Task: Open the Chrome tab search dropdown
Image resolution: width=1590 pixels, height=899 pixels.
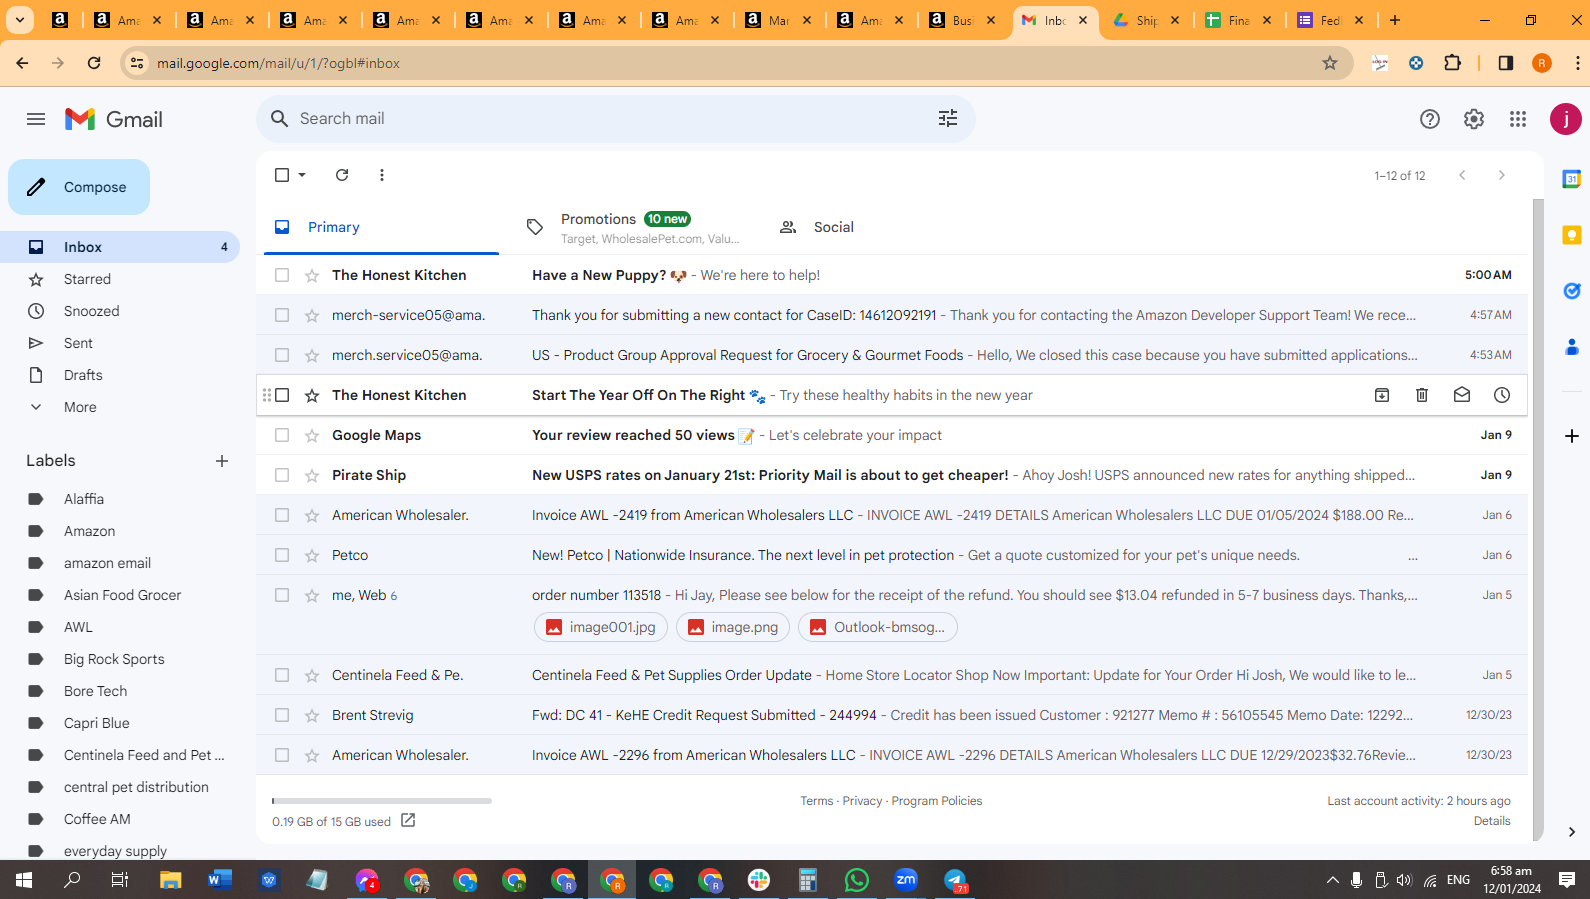Action: click(19, 20)
